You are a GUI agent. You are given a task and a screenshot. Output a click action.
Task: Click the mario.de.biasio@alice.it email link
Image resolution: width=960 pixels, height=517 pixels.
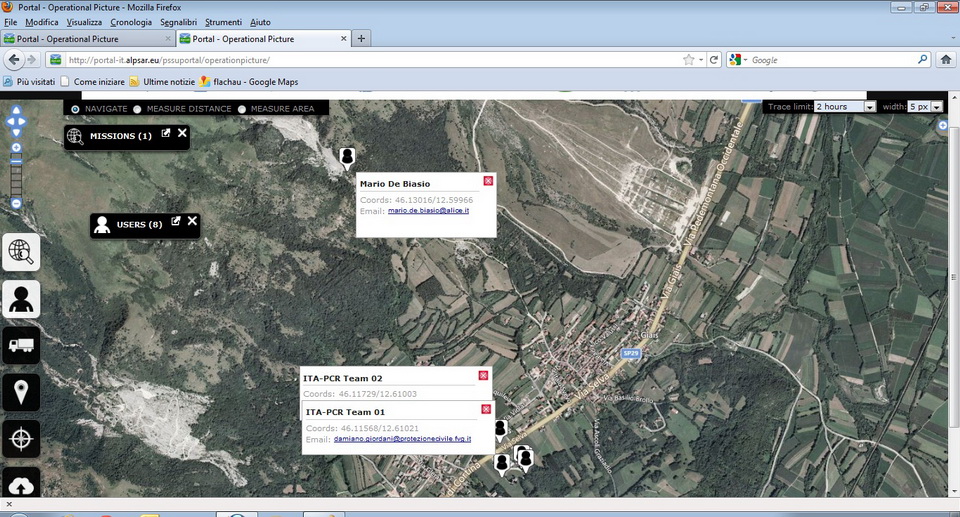click(428, 211)
